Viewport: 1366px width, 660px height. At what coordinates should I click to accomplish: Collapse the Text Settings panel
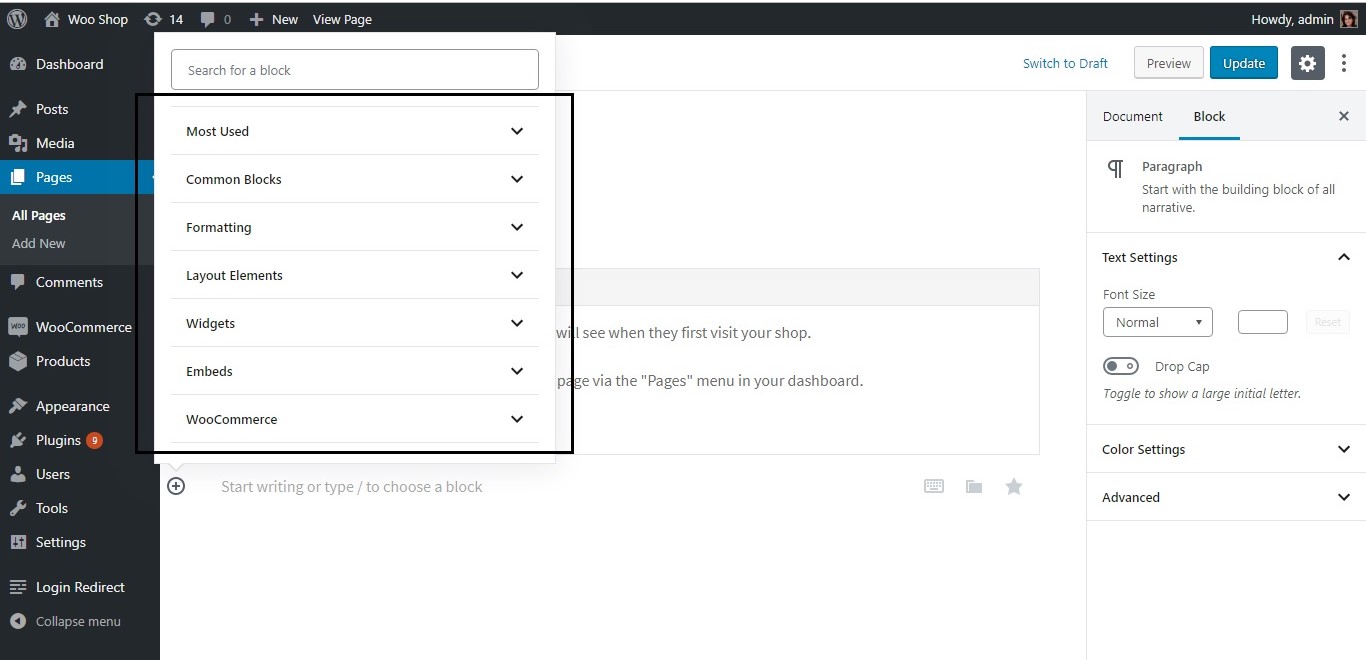click(x=1226, y=257)
